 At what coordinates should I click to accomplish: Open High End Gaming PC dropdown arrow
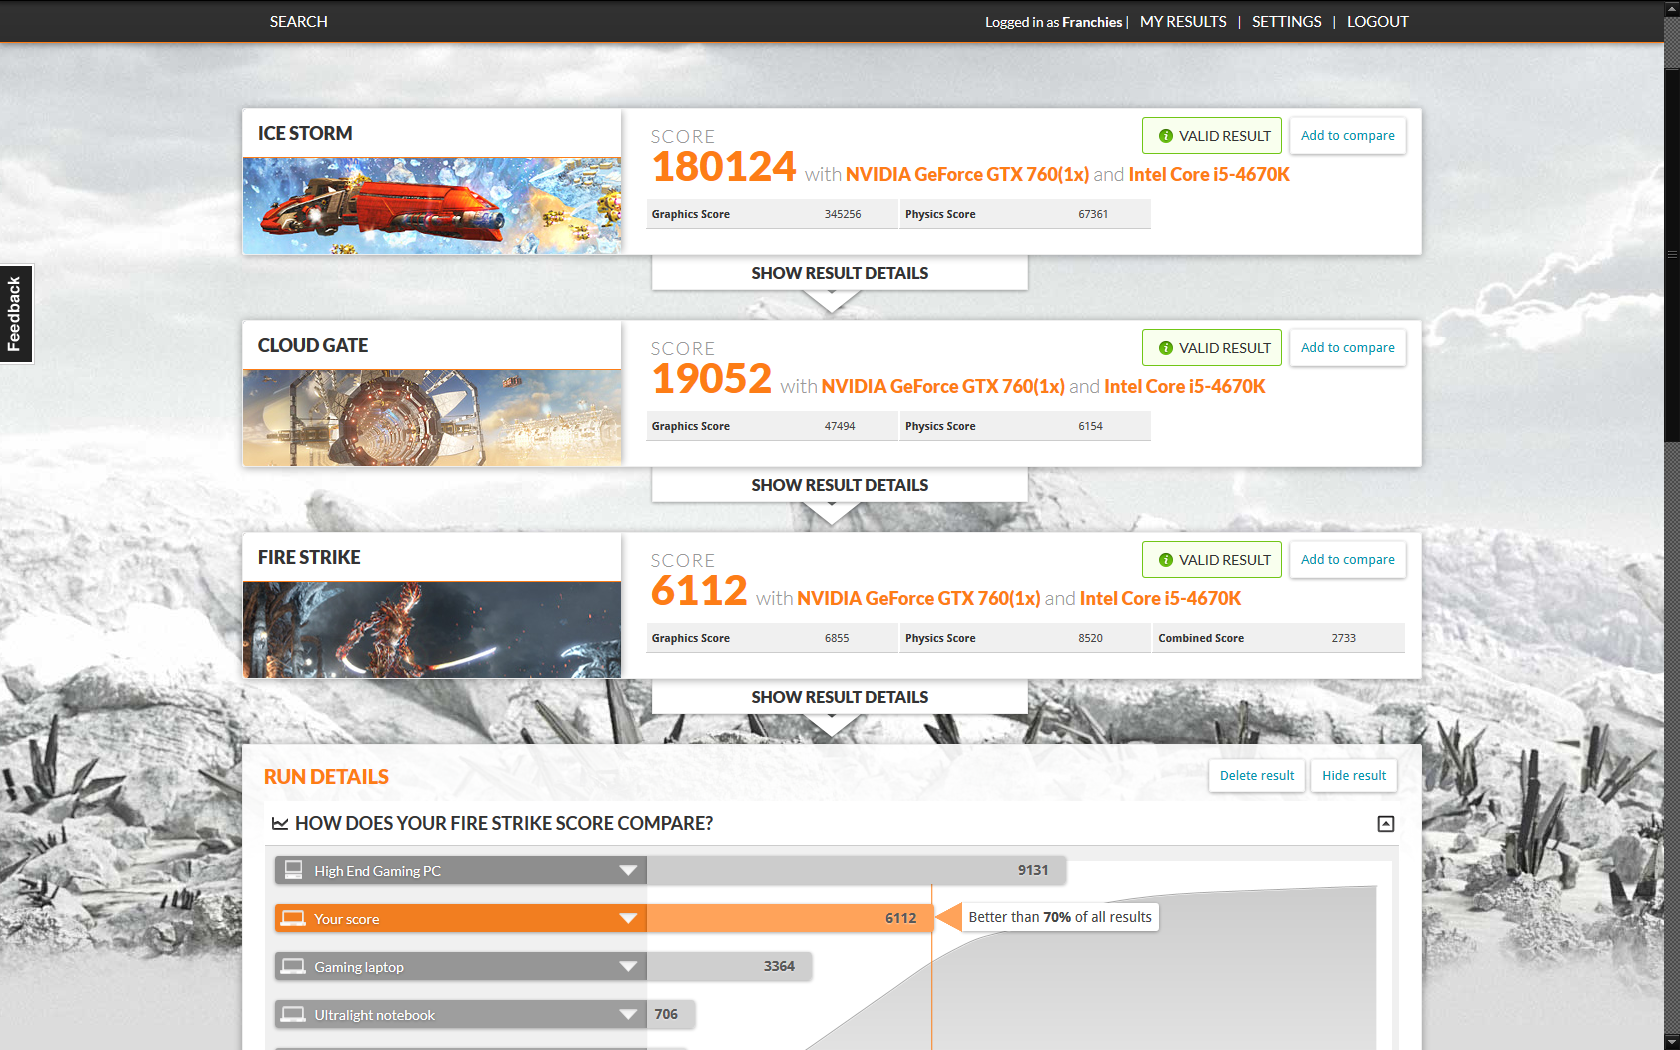point(628,870)
